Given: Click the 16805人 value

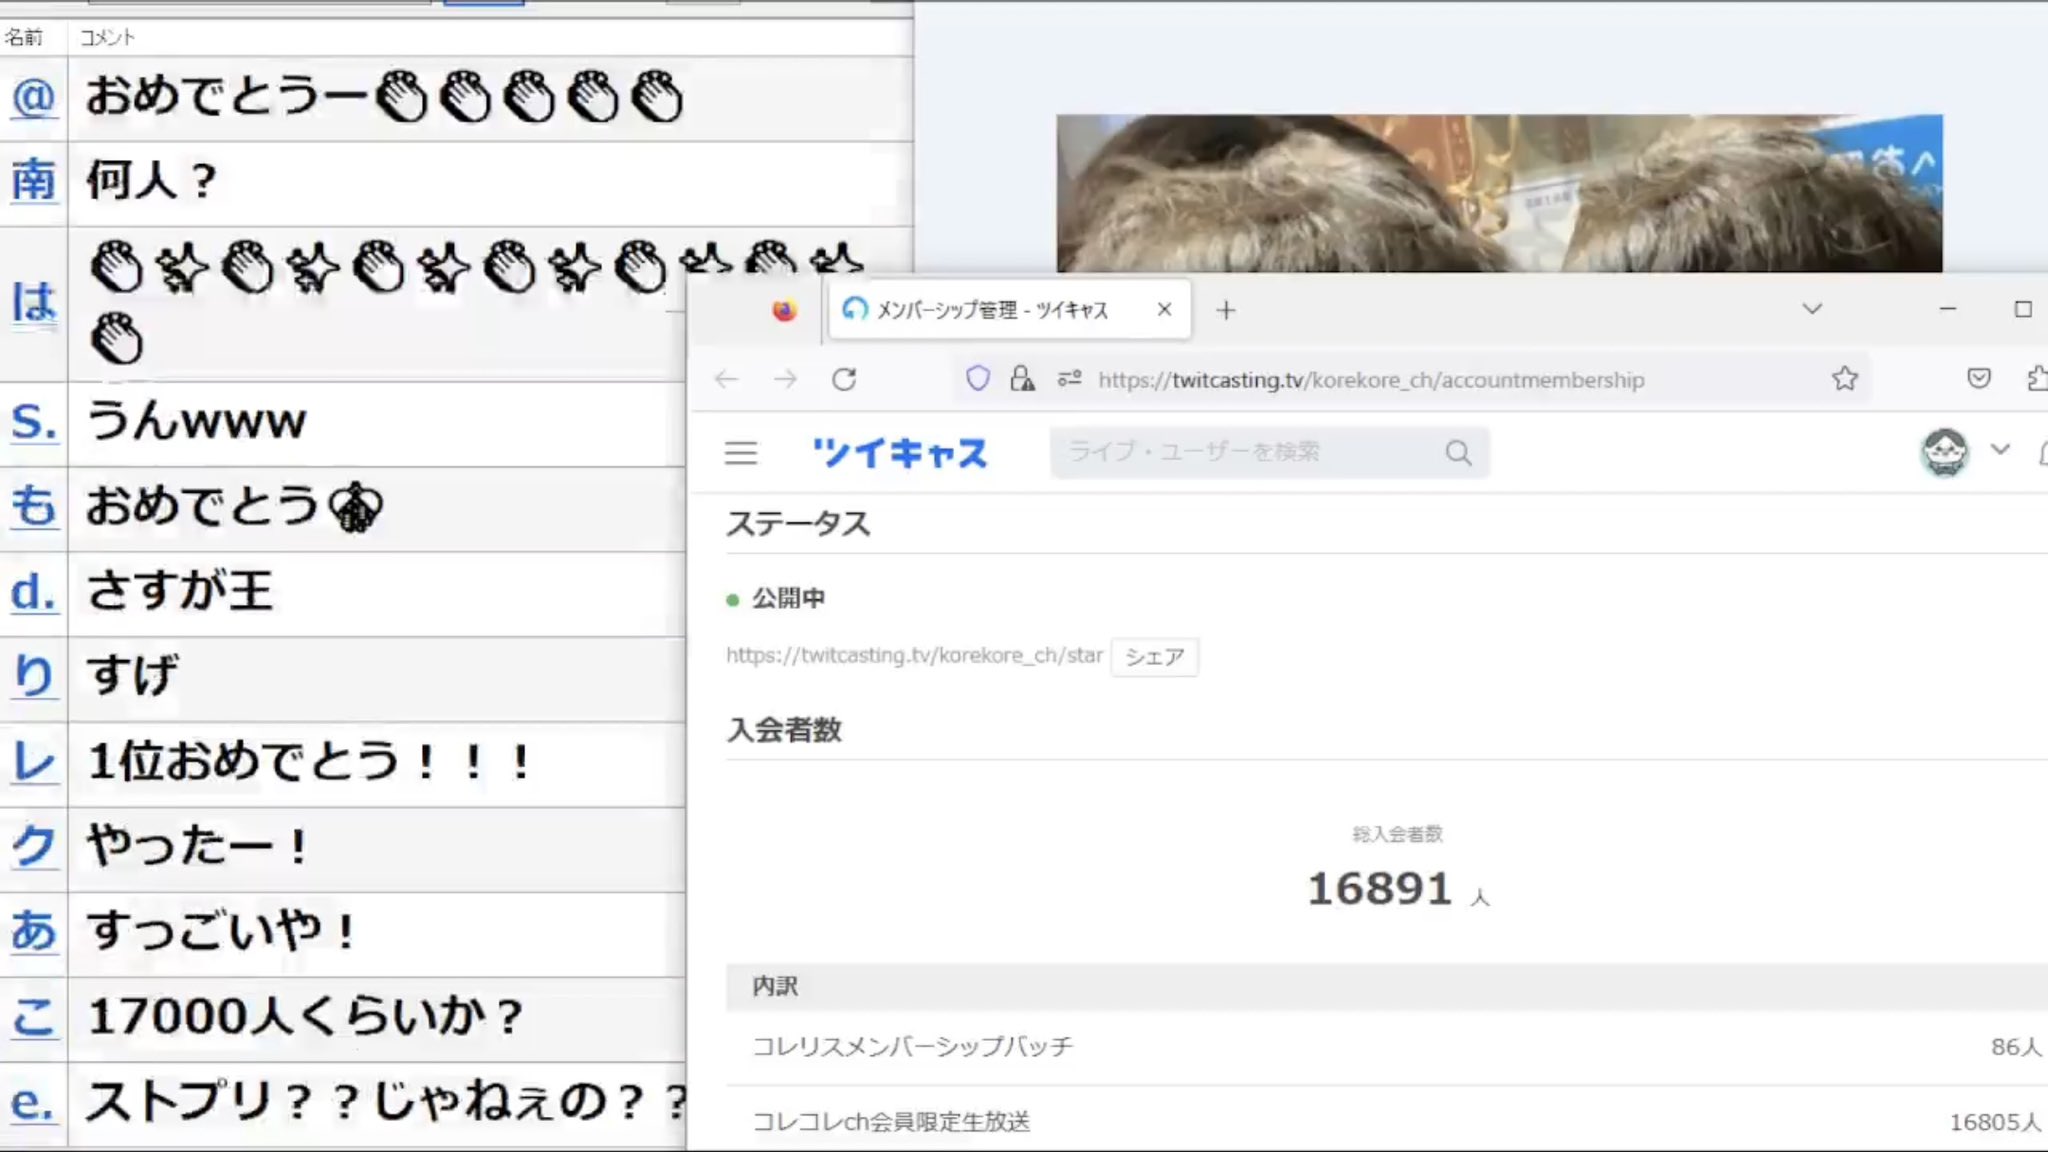Looking at the screenshot, I should [1995, 1122].
